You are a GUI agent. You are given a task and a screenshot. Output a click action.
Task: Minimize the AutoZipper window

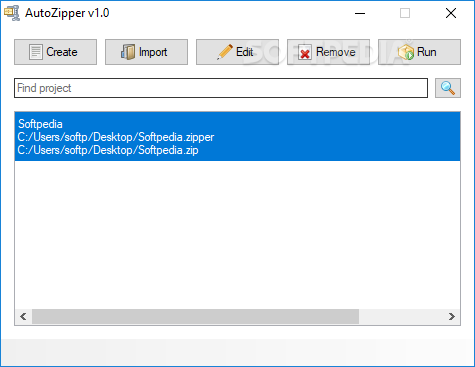360,13
